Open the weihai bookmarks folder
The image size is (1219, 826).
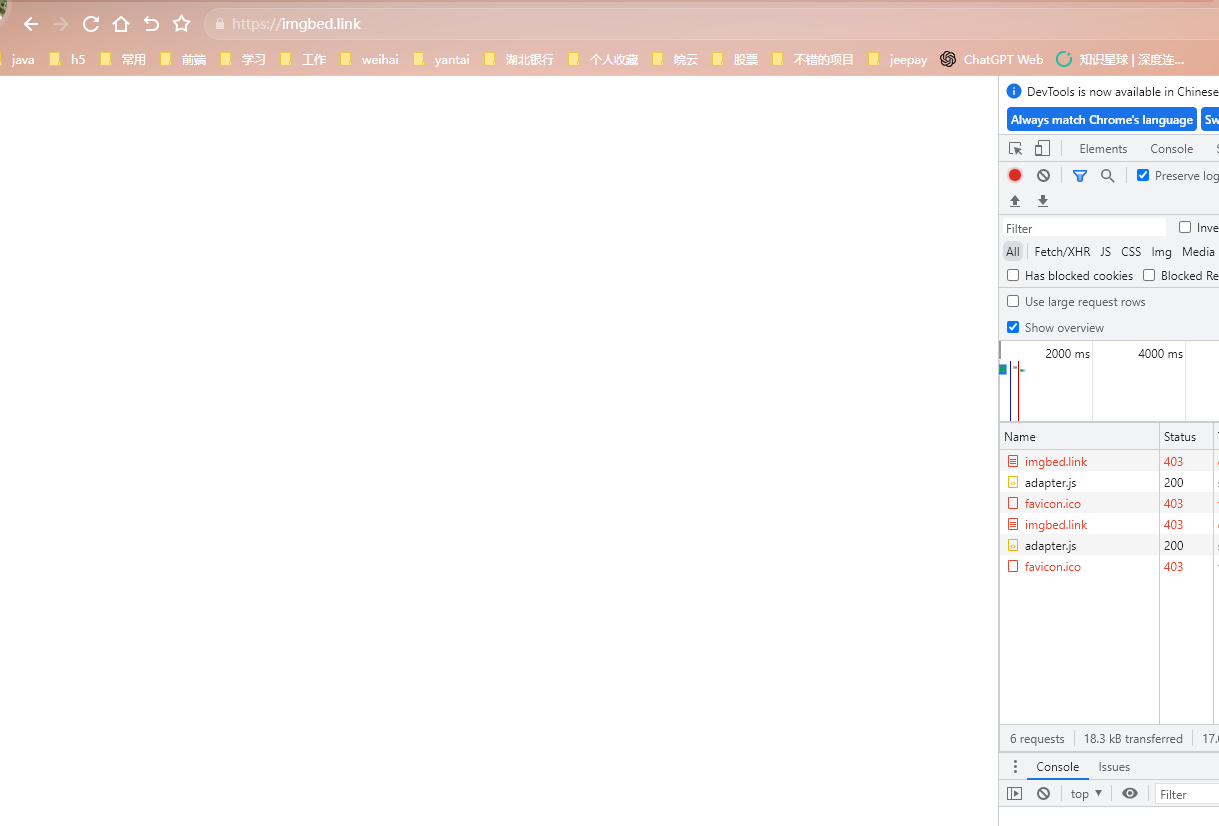[369, 60]
